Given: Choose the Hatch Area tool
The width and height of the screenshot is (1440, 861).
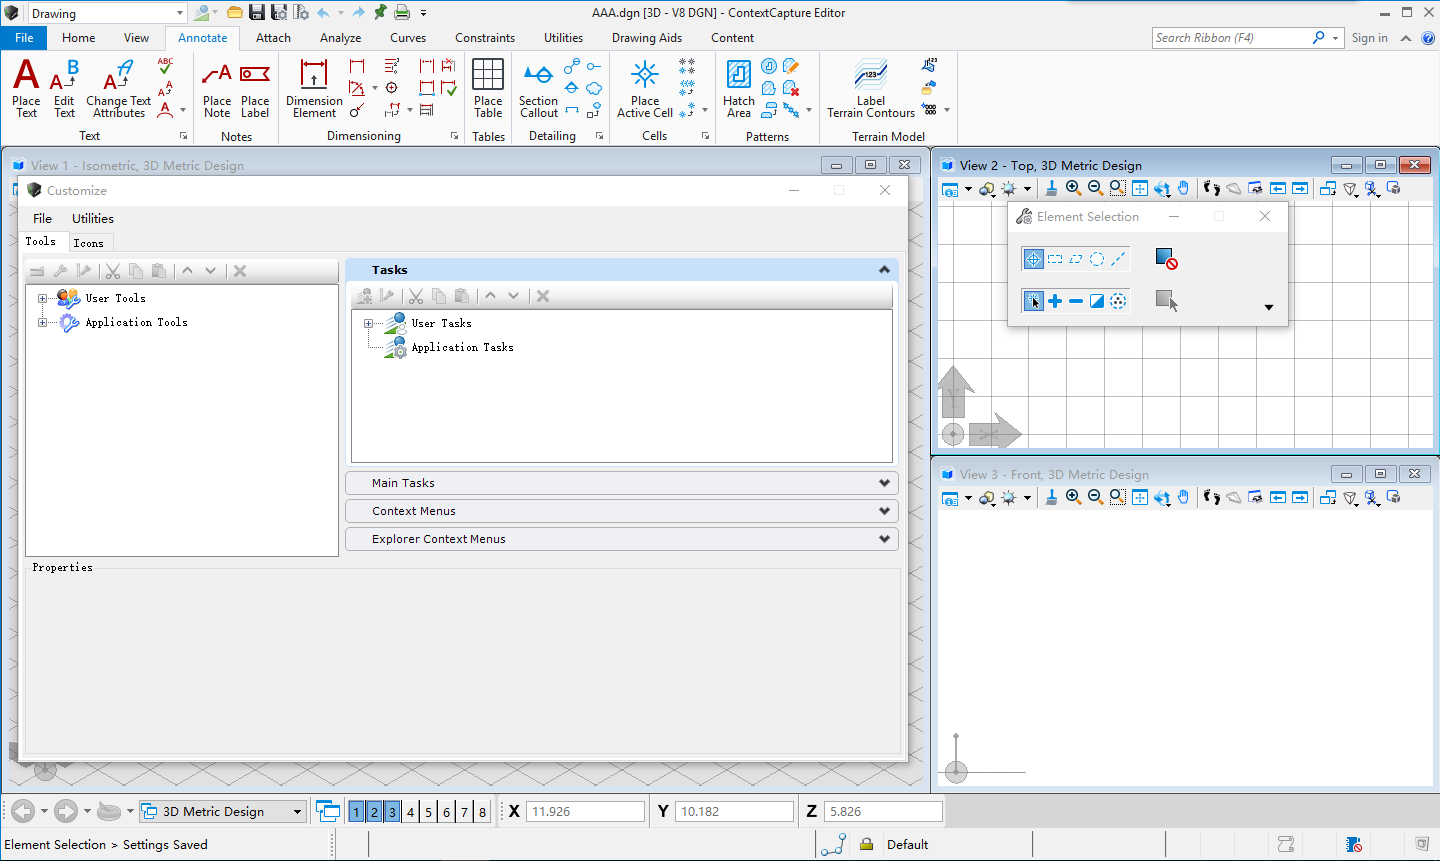Looking at the screenshot, I should coord(739,88).
